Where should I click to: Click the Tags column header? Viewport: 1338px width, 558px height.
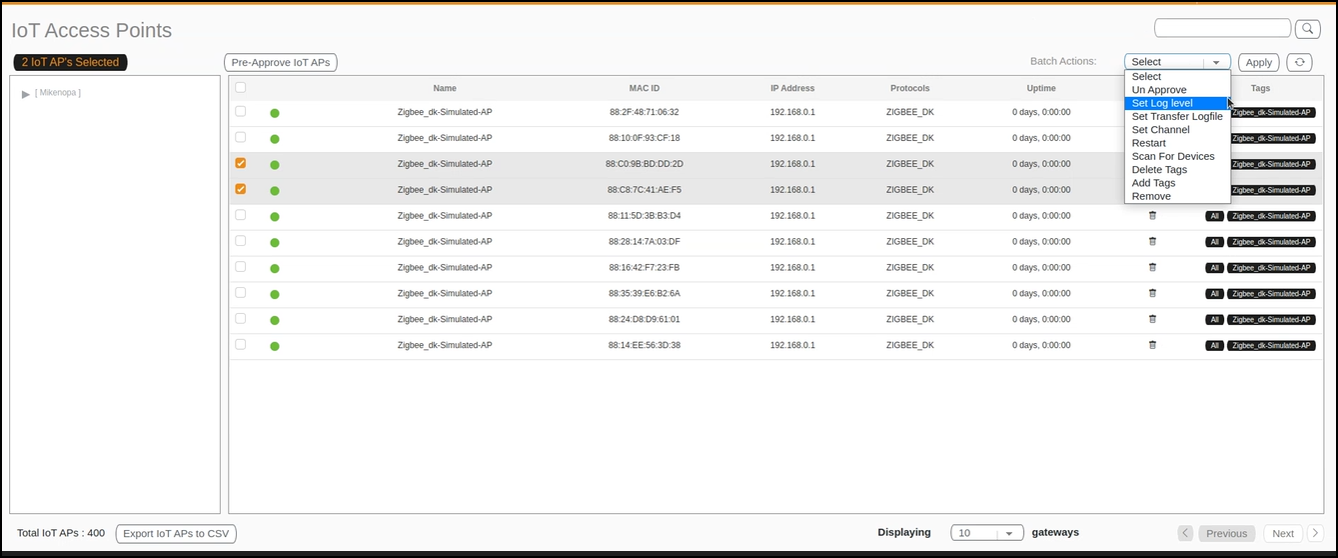(1260, 88)
